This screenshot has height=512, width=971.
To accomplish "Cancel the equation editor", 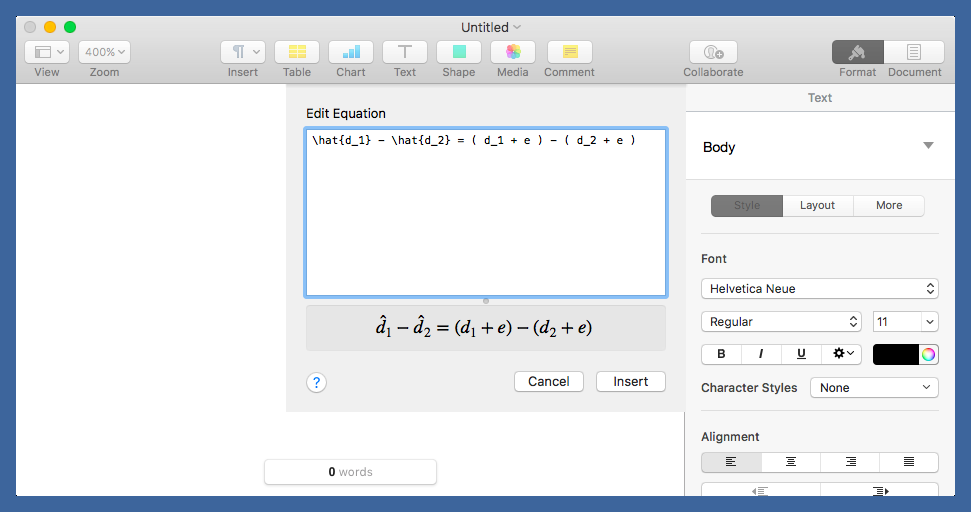I will 549,381.
